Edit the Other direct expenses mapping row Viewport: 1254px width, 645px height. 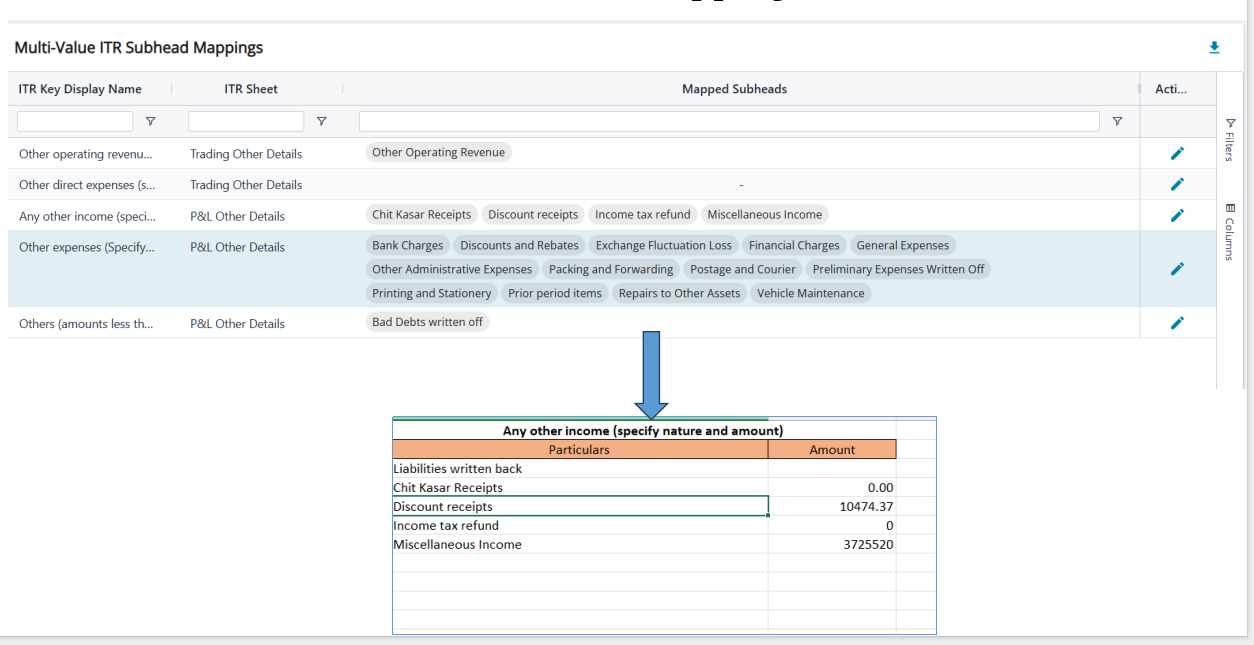click(1177, 184)
